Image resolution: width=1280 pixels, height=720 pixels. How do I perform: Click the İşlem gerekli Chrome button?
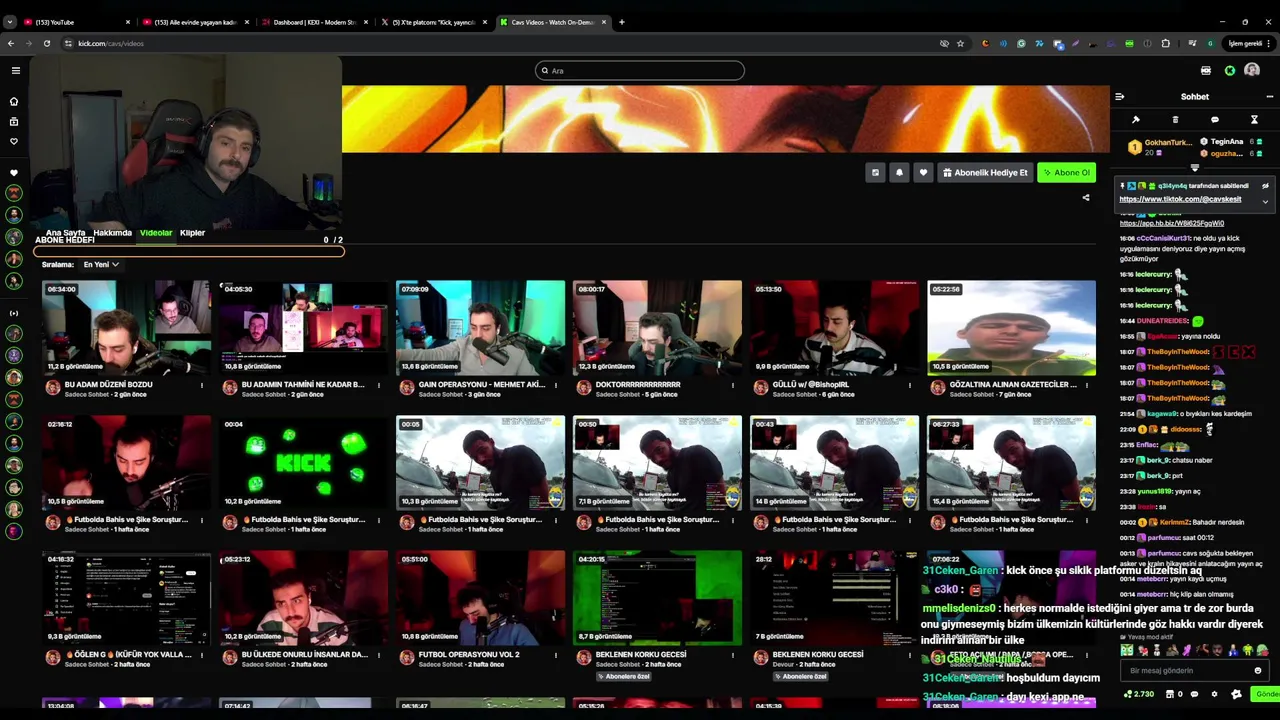coord(1250,43)
